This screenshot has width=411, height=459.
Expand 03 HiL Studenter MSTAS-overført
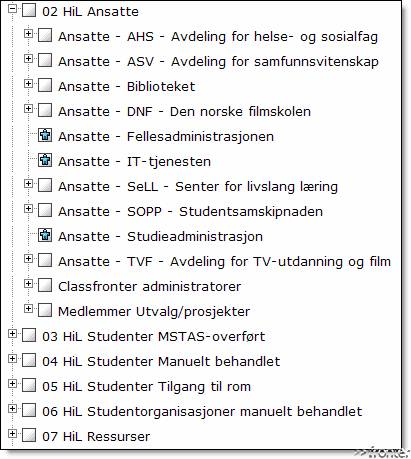[x=12, y=333]
